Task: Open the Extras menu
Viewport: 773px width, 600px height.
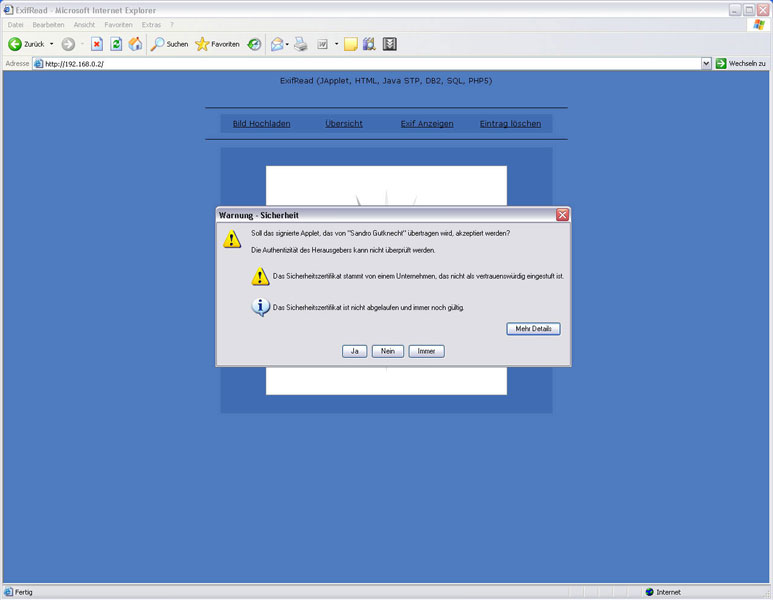Action: (x=151, y=24)
